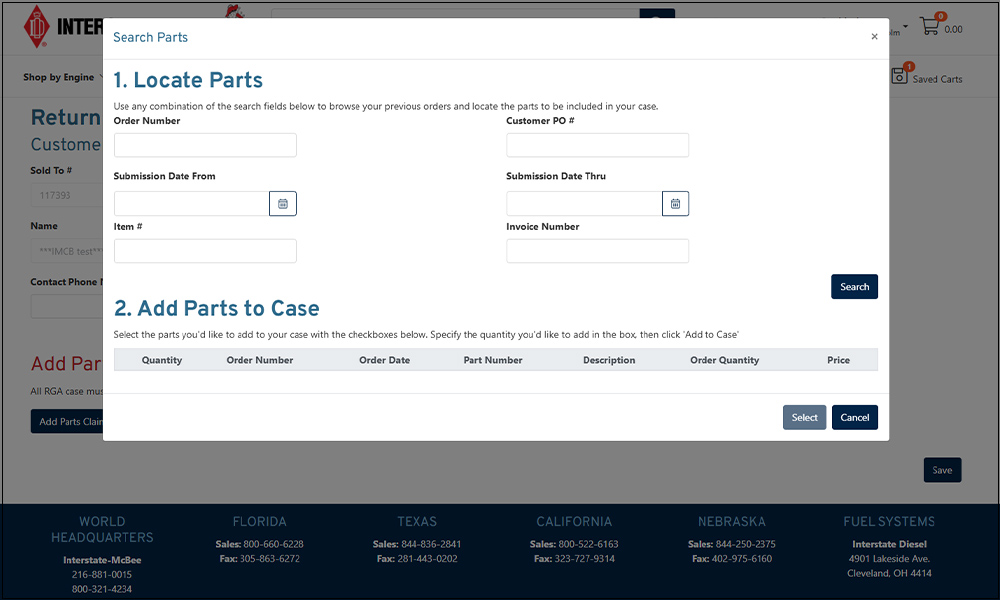
Task: Click the Search Parts dialog title
Action: point(151,38)
